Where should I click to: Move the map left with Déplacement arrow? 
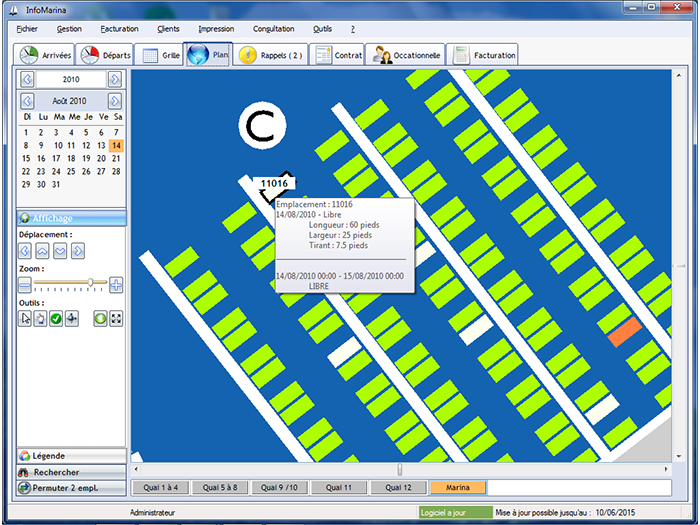pyautogui.click(x=26, y=250)
